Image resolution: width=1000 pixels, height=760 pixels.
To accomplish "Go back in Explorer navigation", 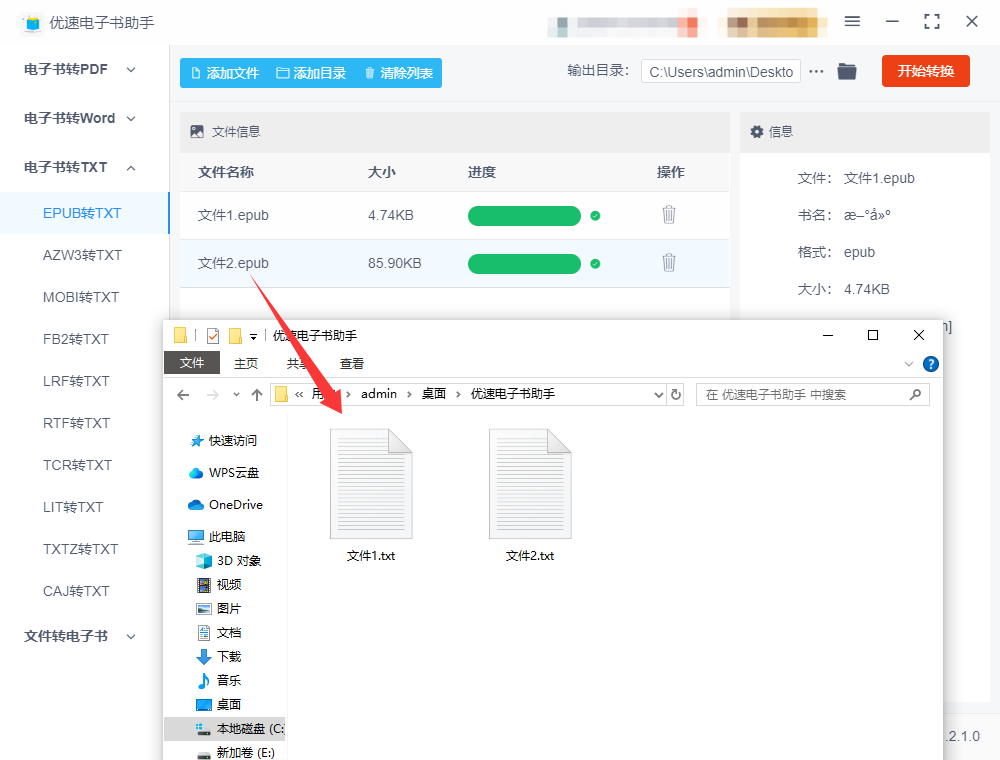I will [183, 395].
